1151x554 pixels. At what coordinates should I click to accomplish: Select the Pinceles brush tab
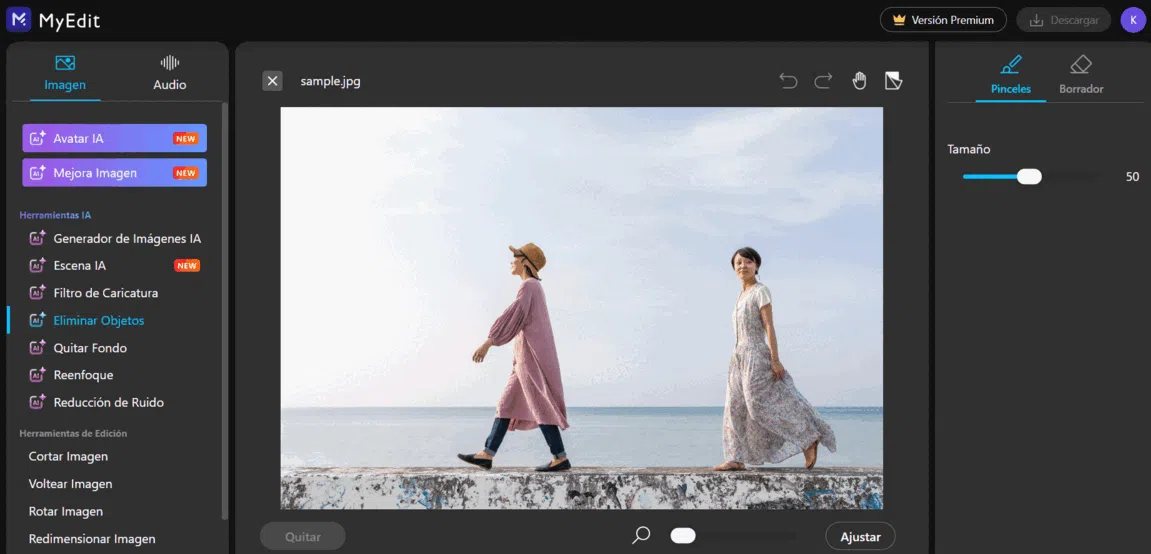(x=1011, y=75)
